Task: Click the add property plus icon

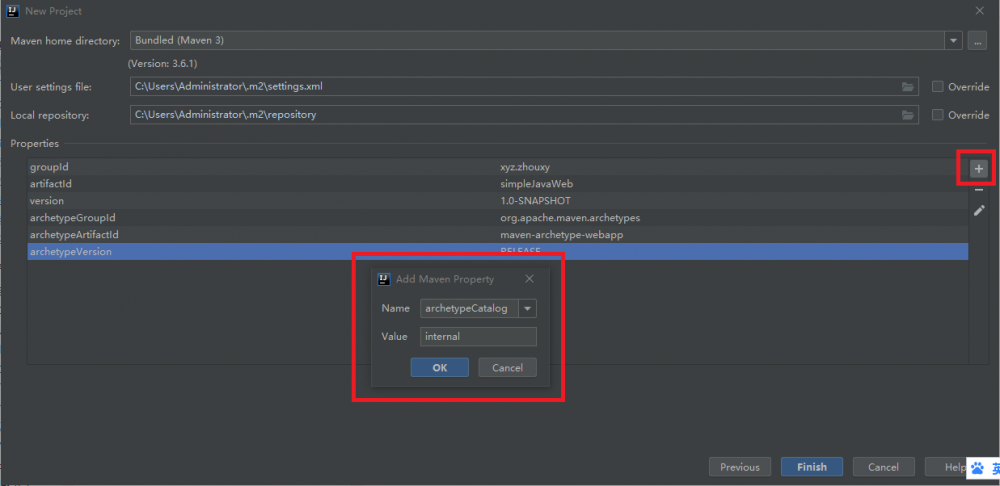Action: [x=979, y=169]
